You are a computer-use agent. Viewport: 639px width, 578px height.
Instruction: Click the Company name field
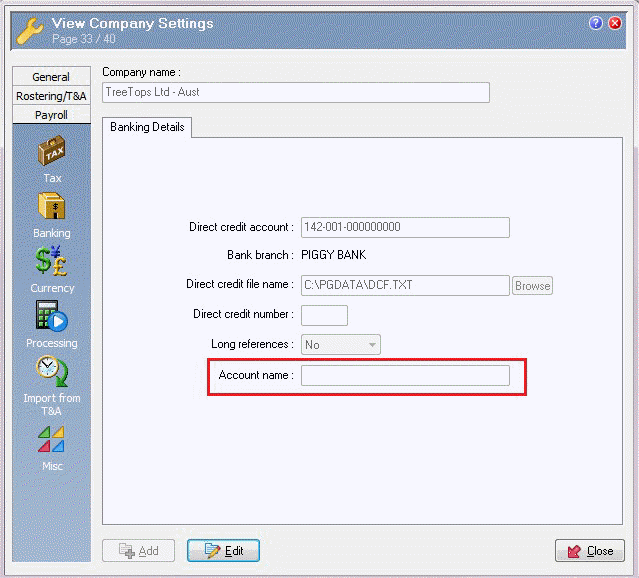(x=296, y=93)
